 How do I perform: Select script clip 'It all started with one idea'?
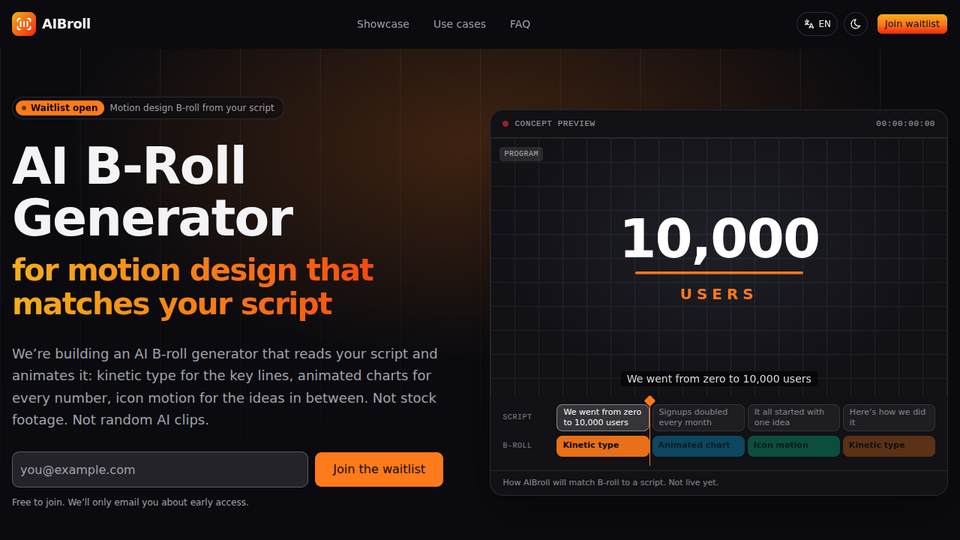coord(793,417)
